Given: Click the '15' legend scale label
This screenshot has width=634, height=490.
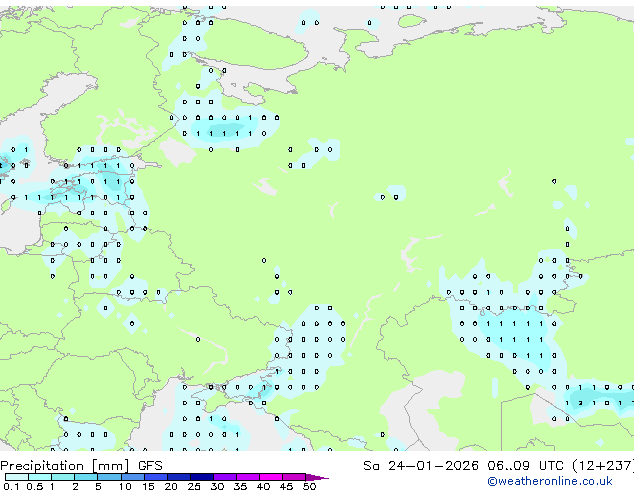Looking at the screenshot, I should pos(148,486).
